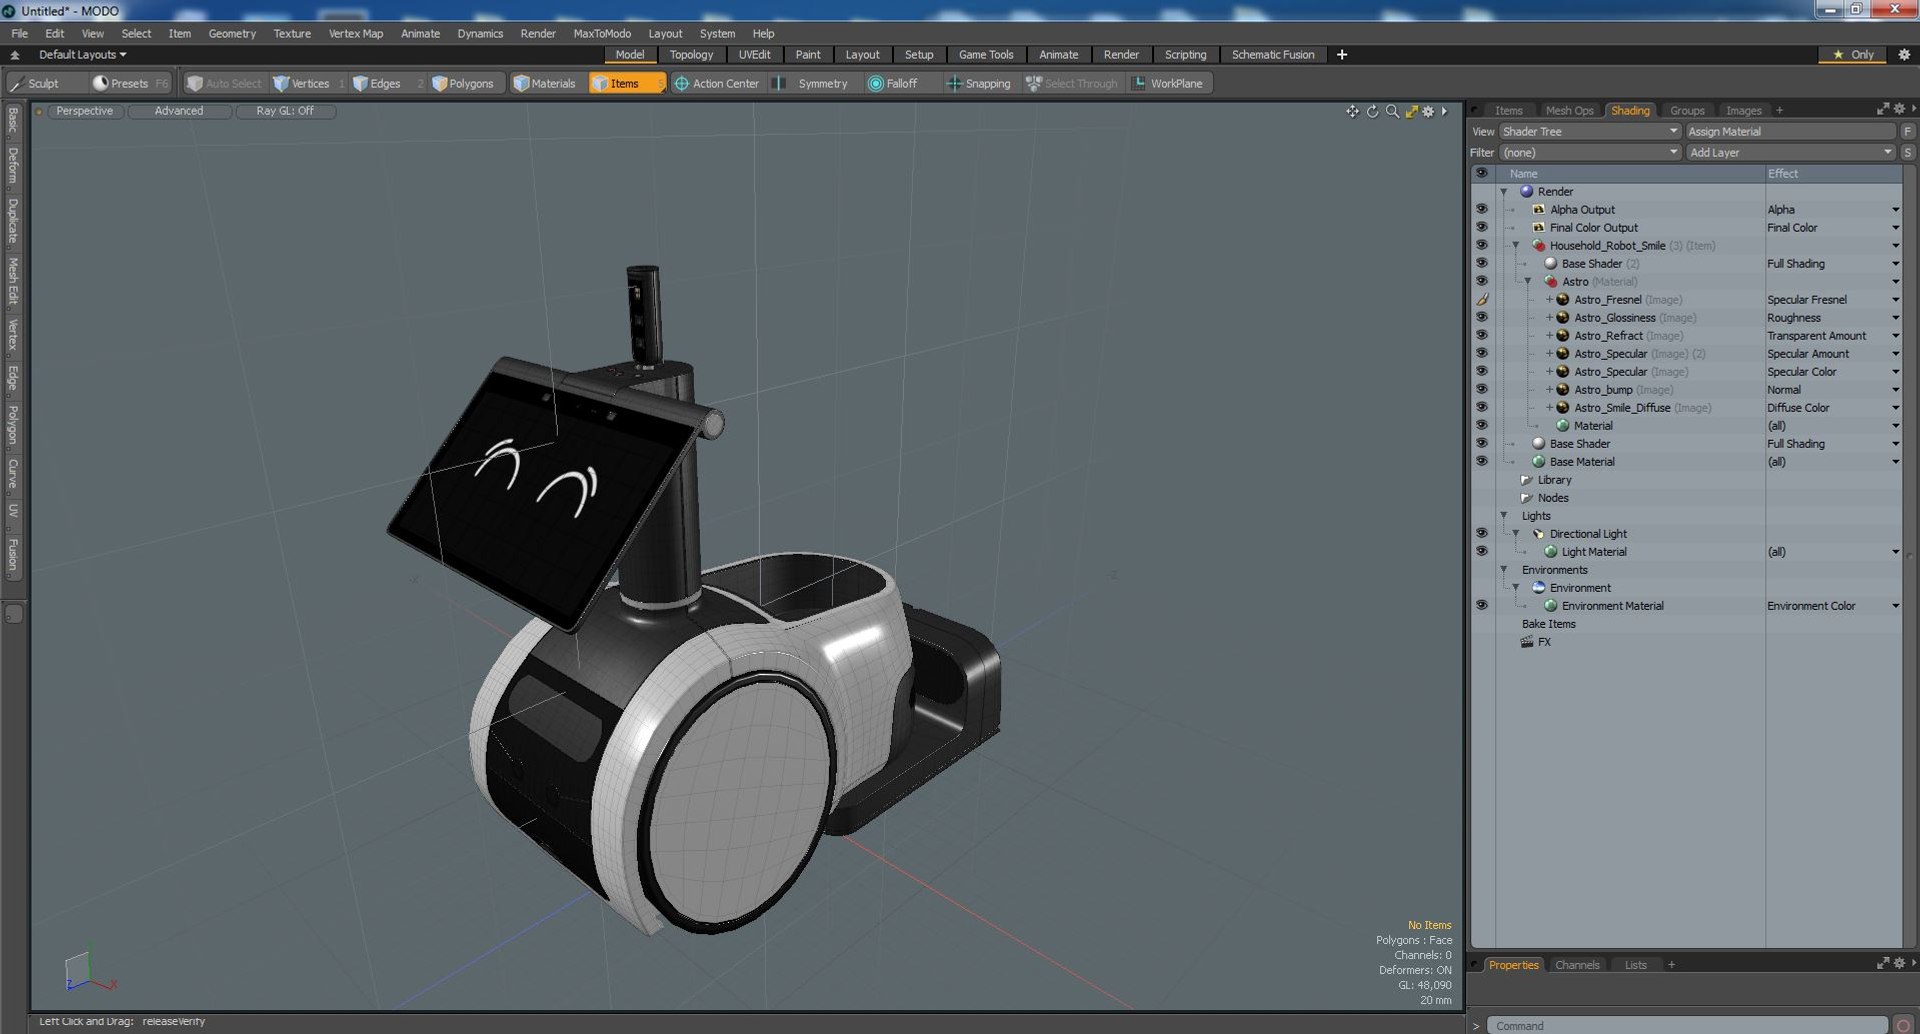Click the Command input field
Image resolution: width=1920 pixels, height=1034 pixels.
point(1686,1025)
